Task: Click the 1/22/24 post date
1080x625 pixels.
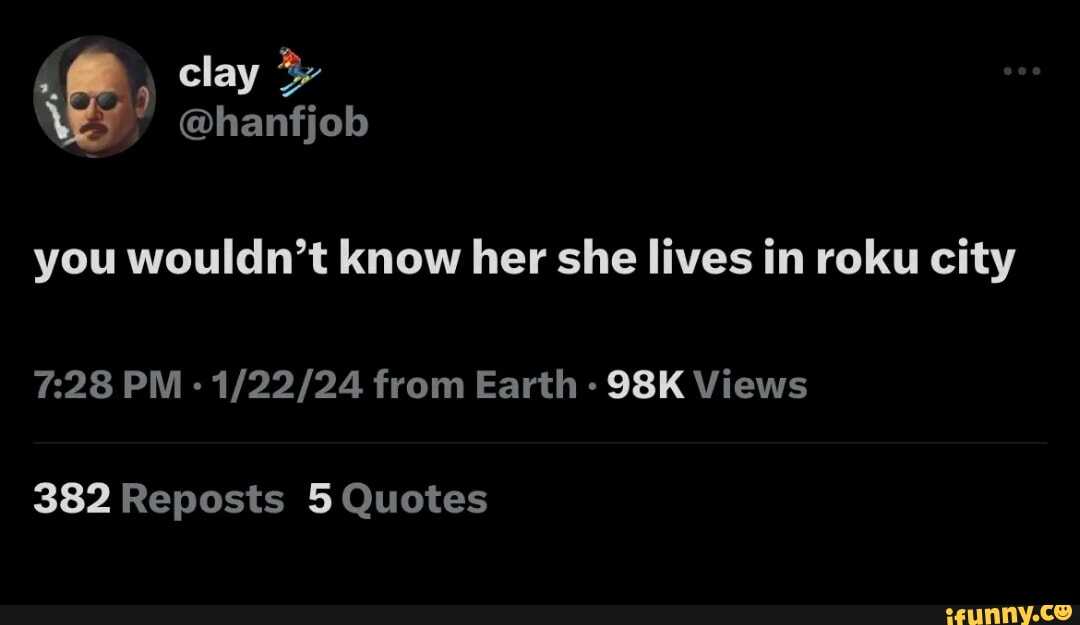Action: [287, 385]
